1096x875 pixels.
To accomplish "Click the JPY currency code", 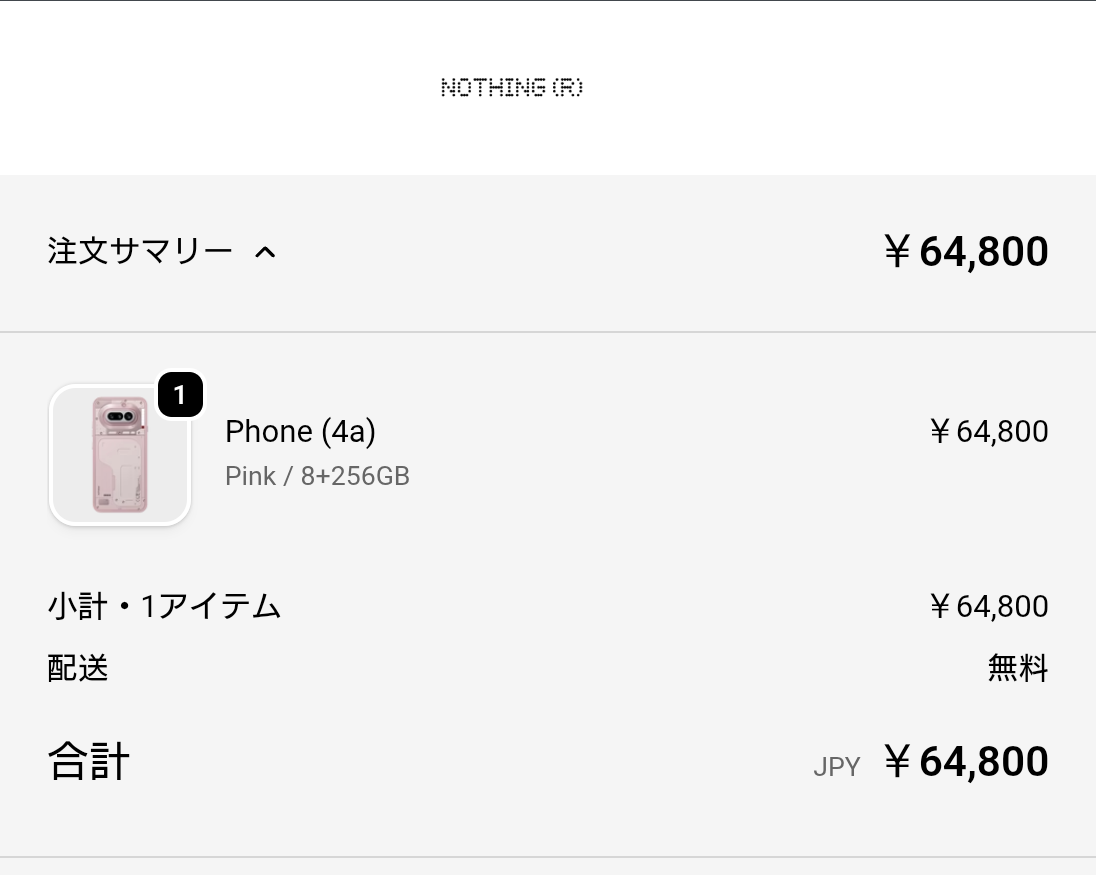I will (836, 767).
